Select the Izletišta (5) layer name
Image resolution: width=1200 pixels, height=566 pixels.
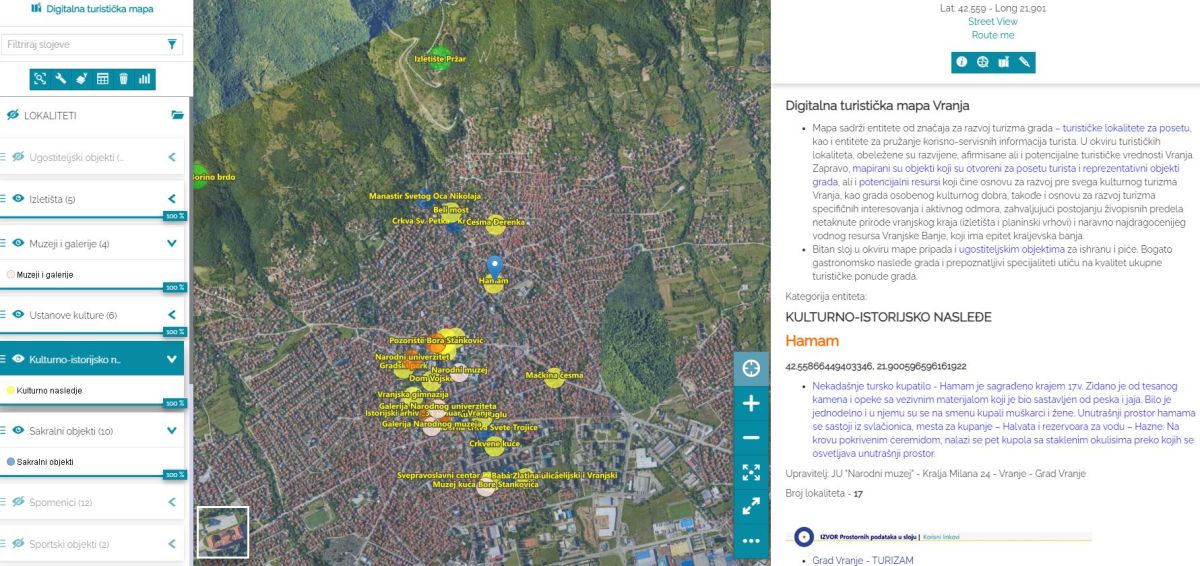coord(52,199)
